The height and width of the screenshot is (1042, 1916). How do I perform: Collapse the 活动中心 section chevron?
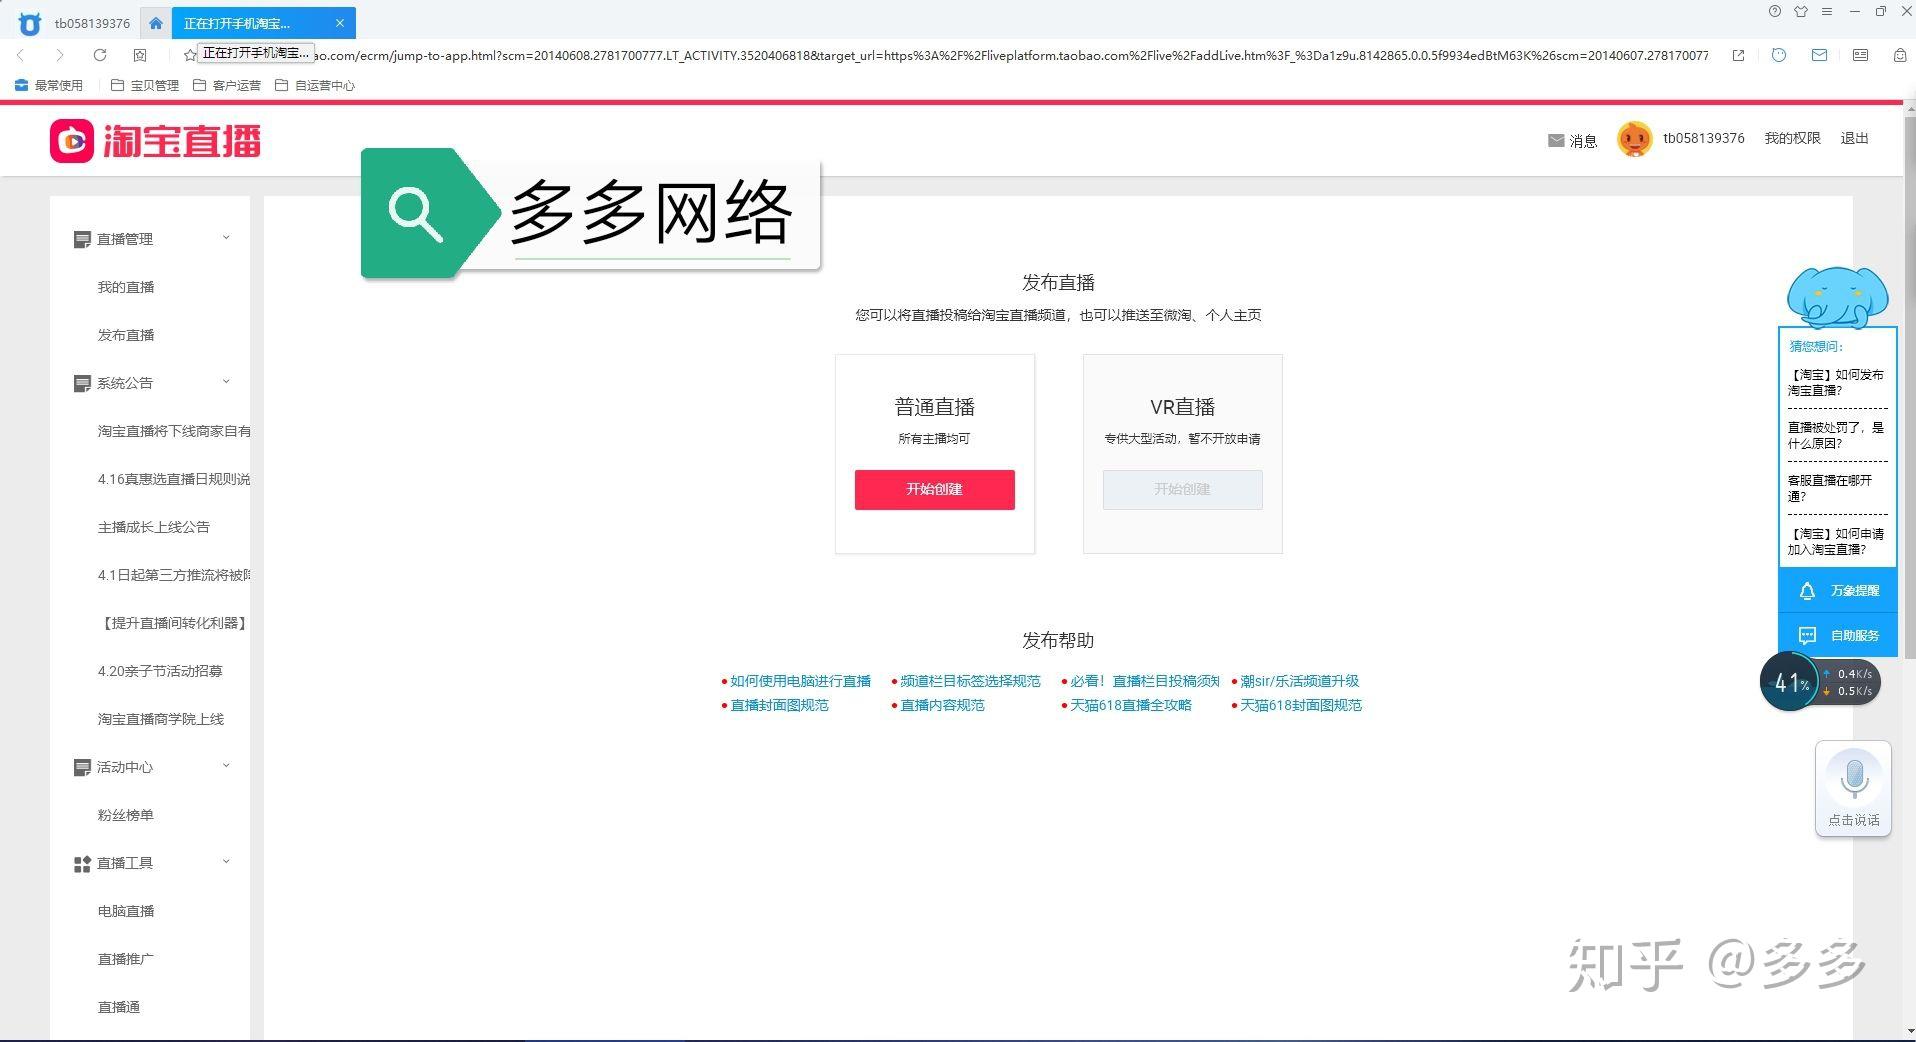coord(226,766)
